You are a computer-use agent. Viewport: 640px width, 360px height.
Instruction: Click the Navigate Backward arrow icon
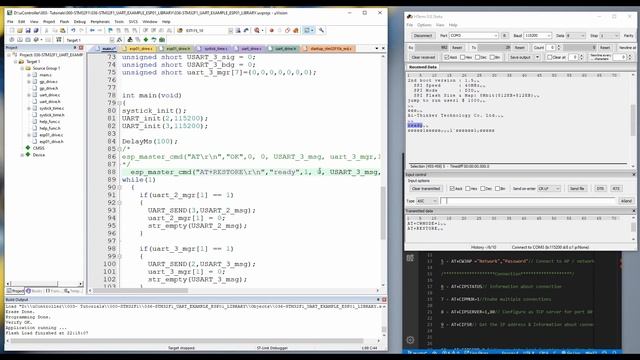92,30
